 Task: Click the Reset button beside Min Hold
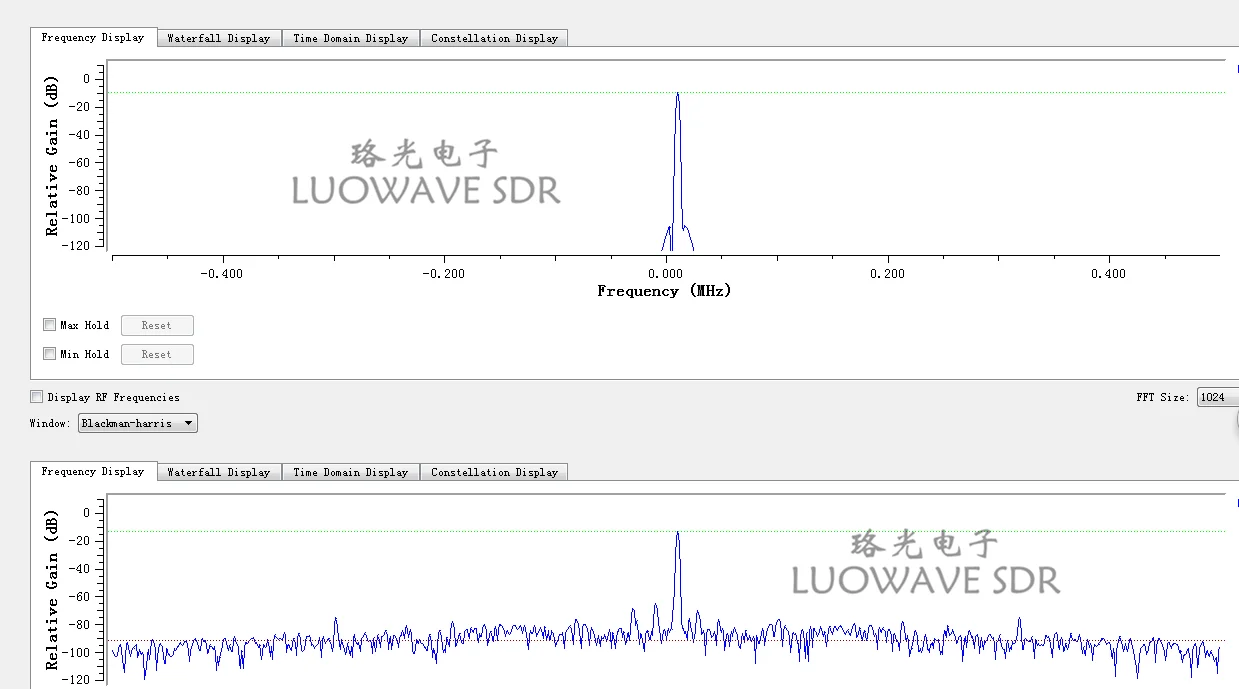tap(157, 354)
